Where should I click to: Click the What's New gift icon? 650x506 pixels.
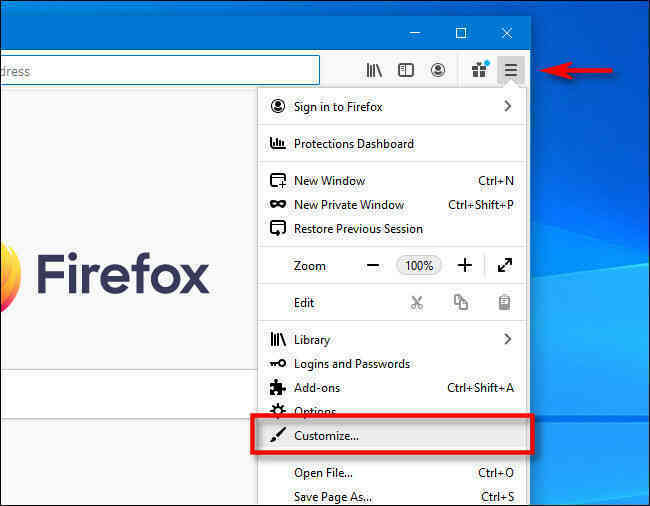[x=480, y=69]
